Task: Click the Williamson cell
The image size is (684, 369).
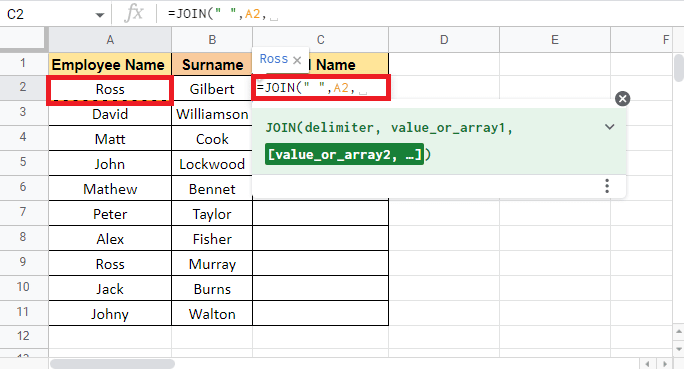Action: [x=212, y=114]
